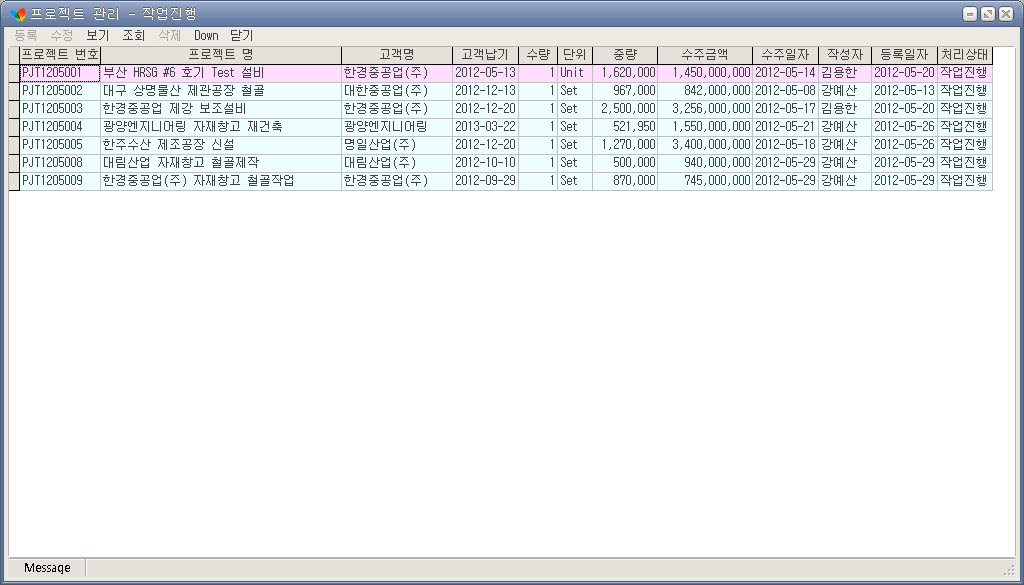Viewport: 1024px width, 585px height.
Task: Click order date 2012-05-08
Action: tap(785, 91)
